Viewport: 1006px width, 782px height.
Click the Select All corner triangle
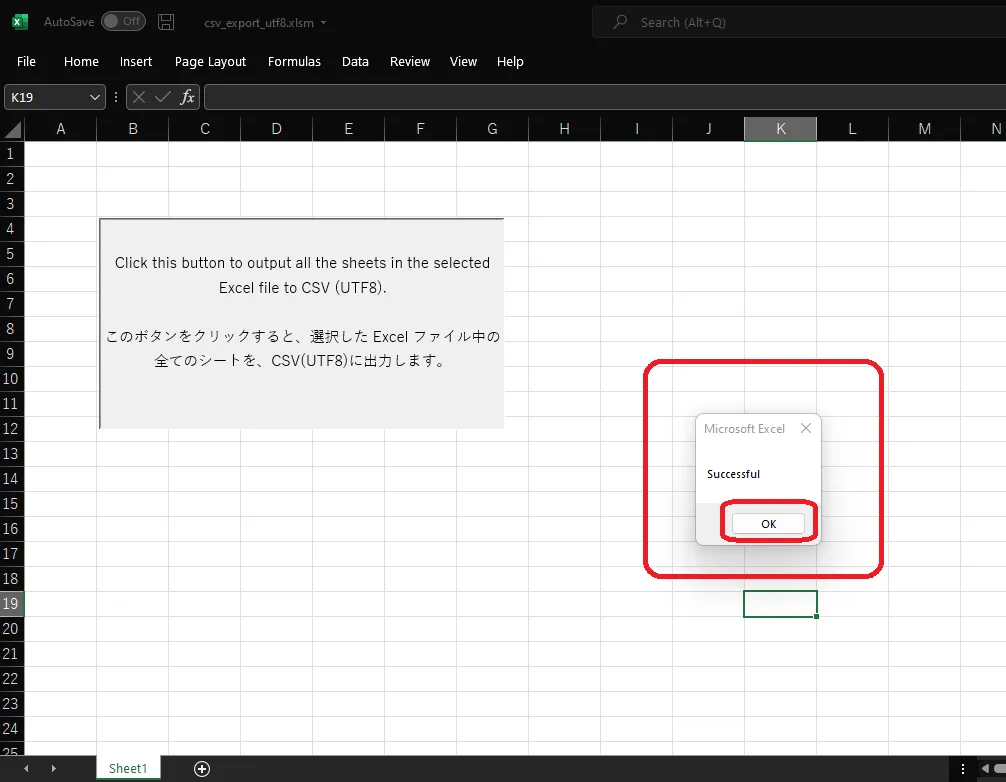tap(12, 129)
